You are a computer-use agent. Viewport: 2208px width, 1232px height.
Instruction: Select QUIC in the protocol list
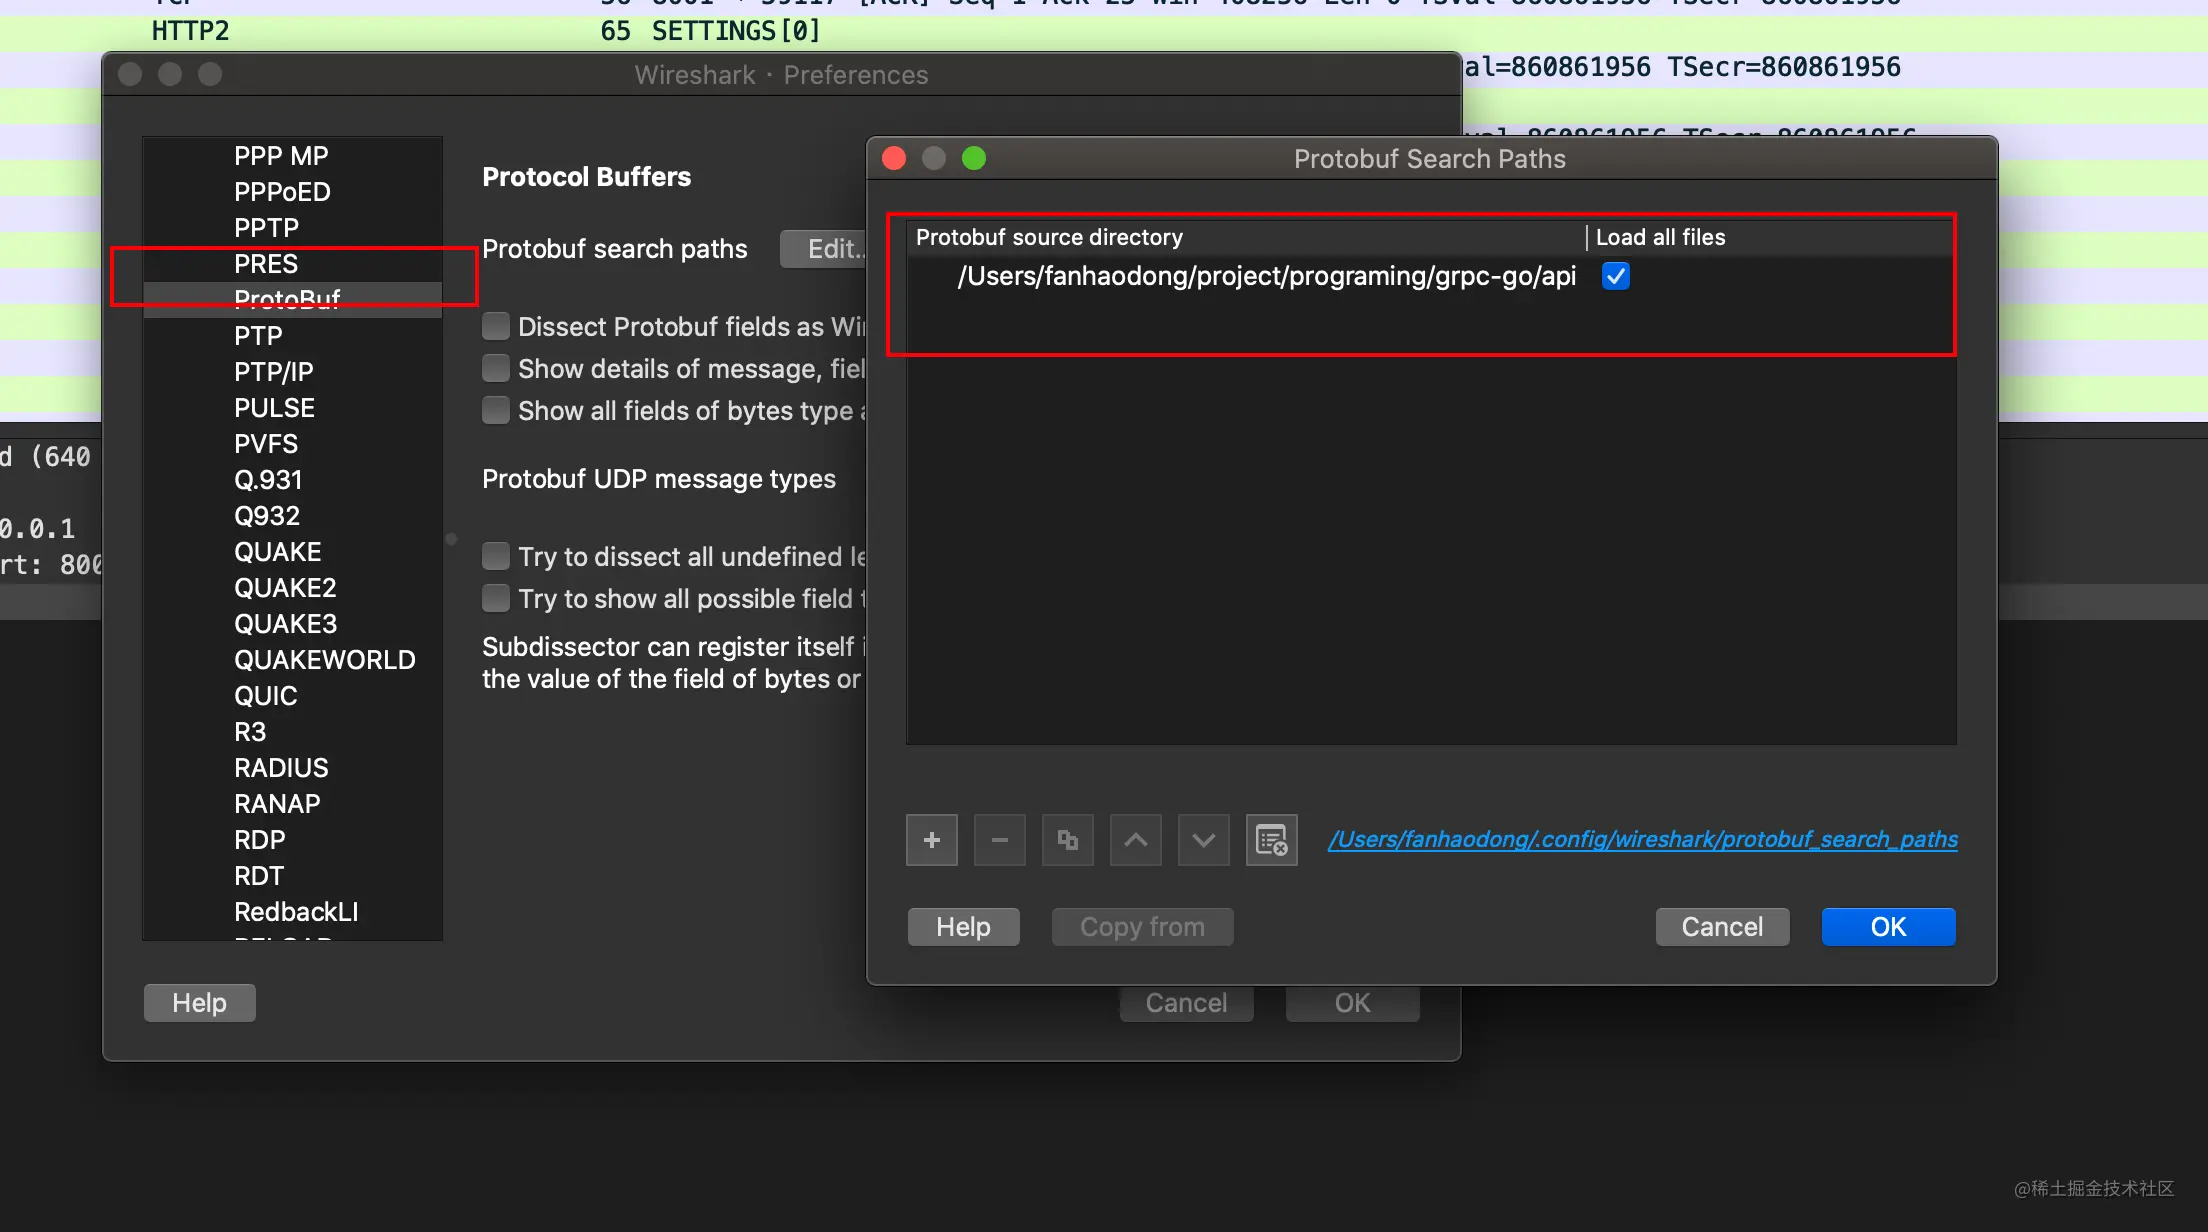(x=292, y=696)
